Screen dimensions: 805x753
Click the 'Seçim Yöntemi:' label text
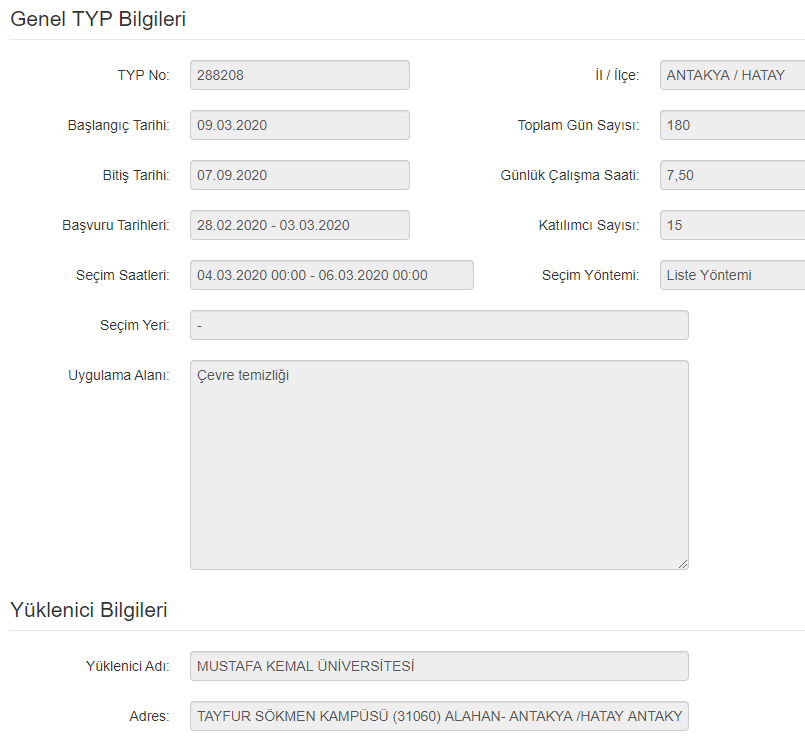(590, 275)
